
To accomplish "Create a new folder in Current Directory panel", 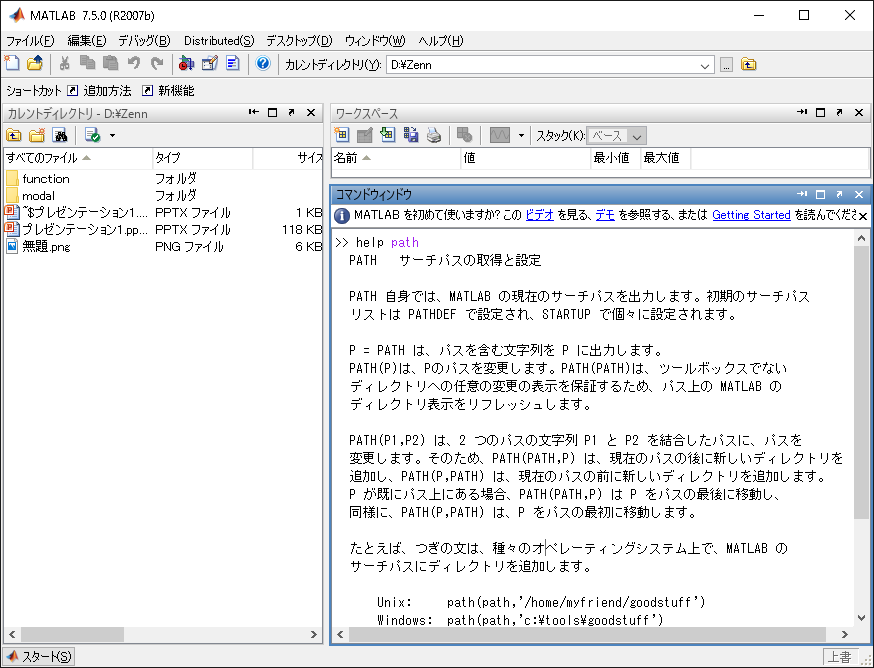I will (37, 135).
